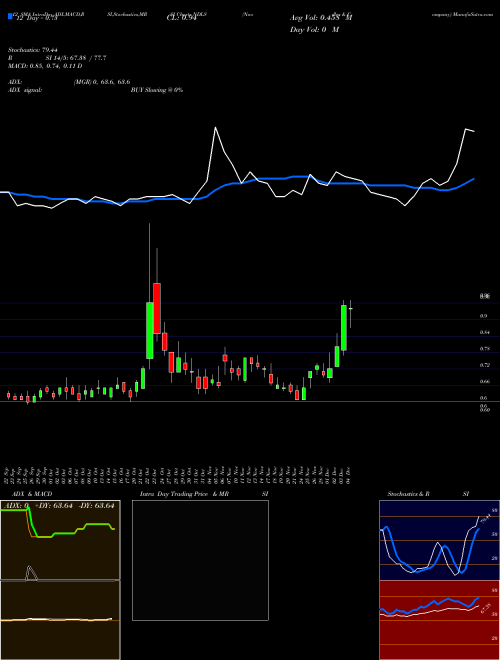Click the 0.6 price axis label
500x660 pixels.
(484, 398)
